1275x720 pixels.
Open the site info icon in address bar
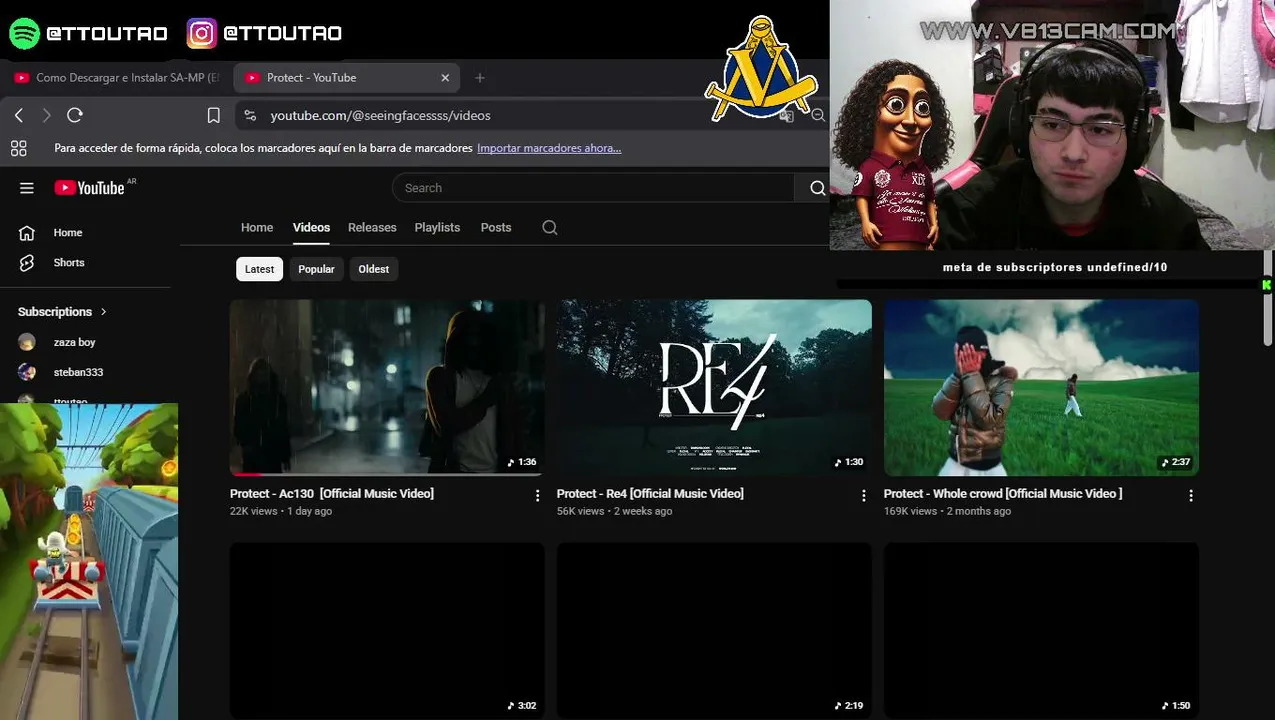click(250, 116)
